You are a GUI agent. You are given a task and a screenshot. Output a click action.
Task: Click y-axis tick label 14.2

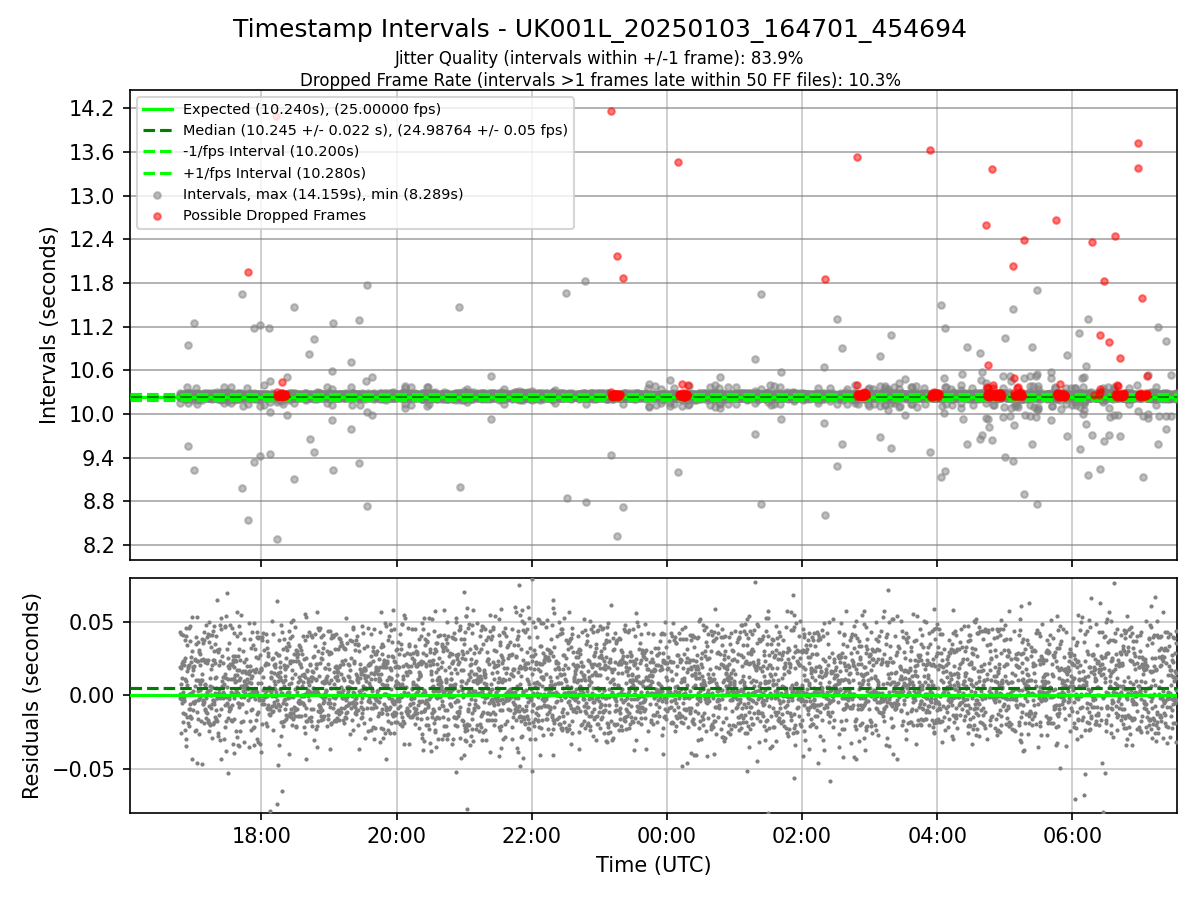click(x=92, y=108)
